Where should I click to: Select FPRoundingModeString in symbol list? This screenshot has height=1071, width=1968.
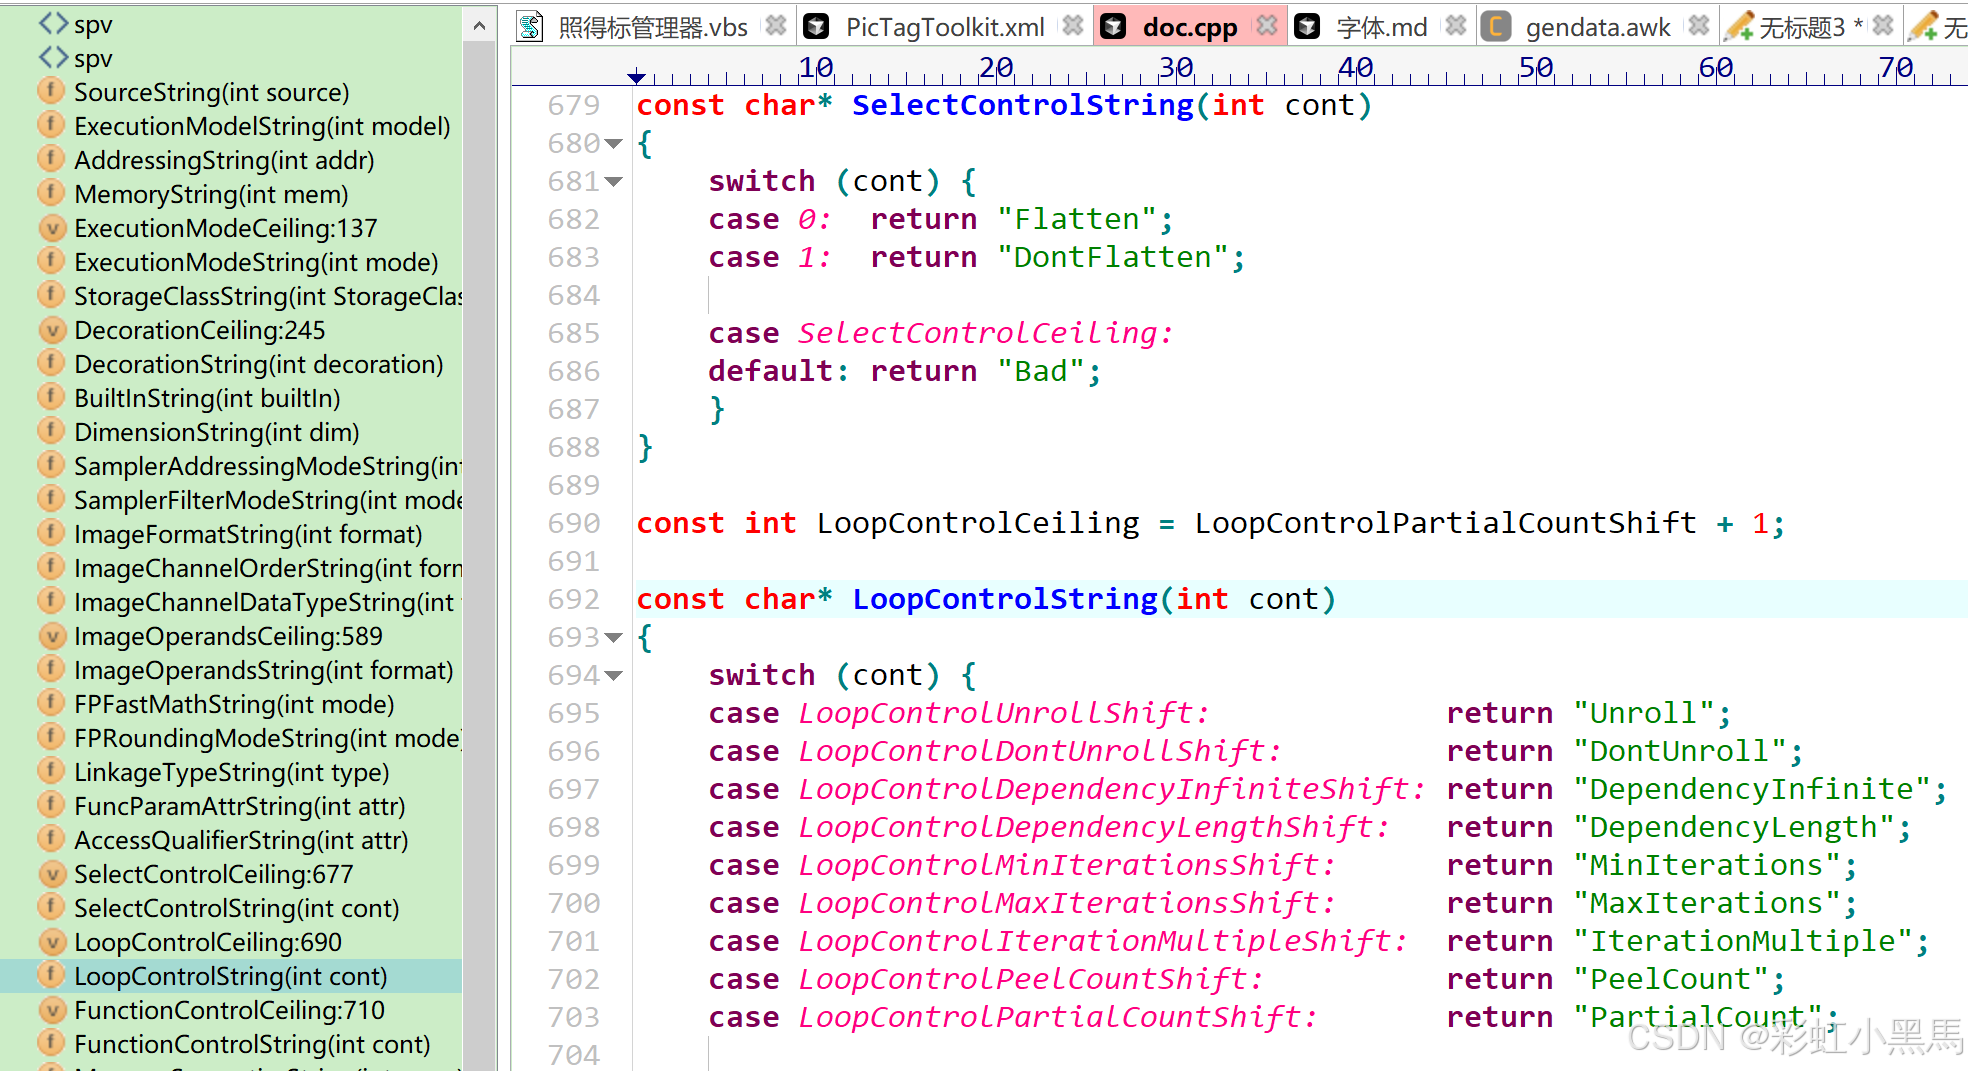268,738
